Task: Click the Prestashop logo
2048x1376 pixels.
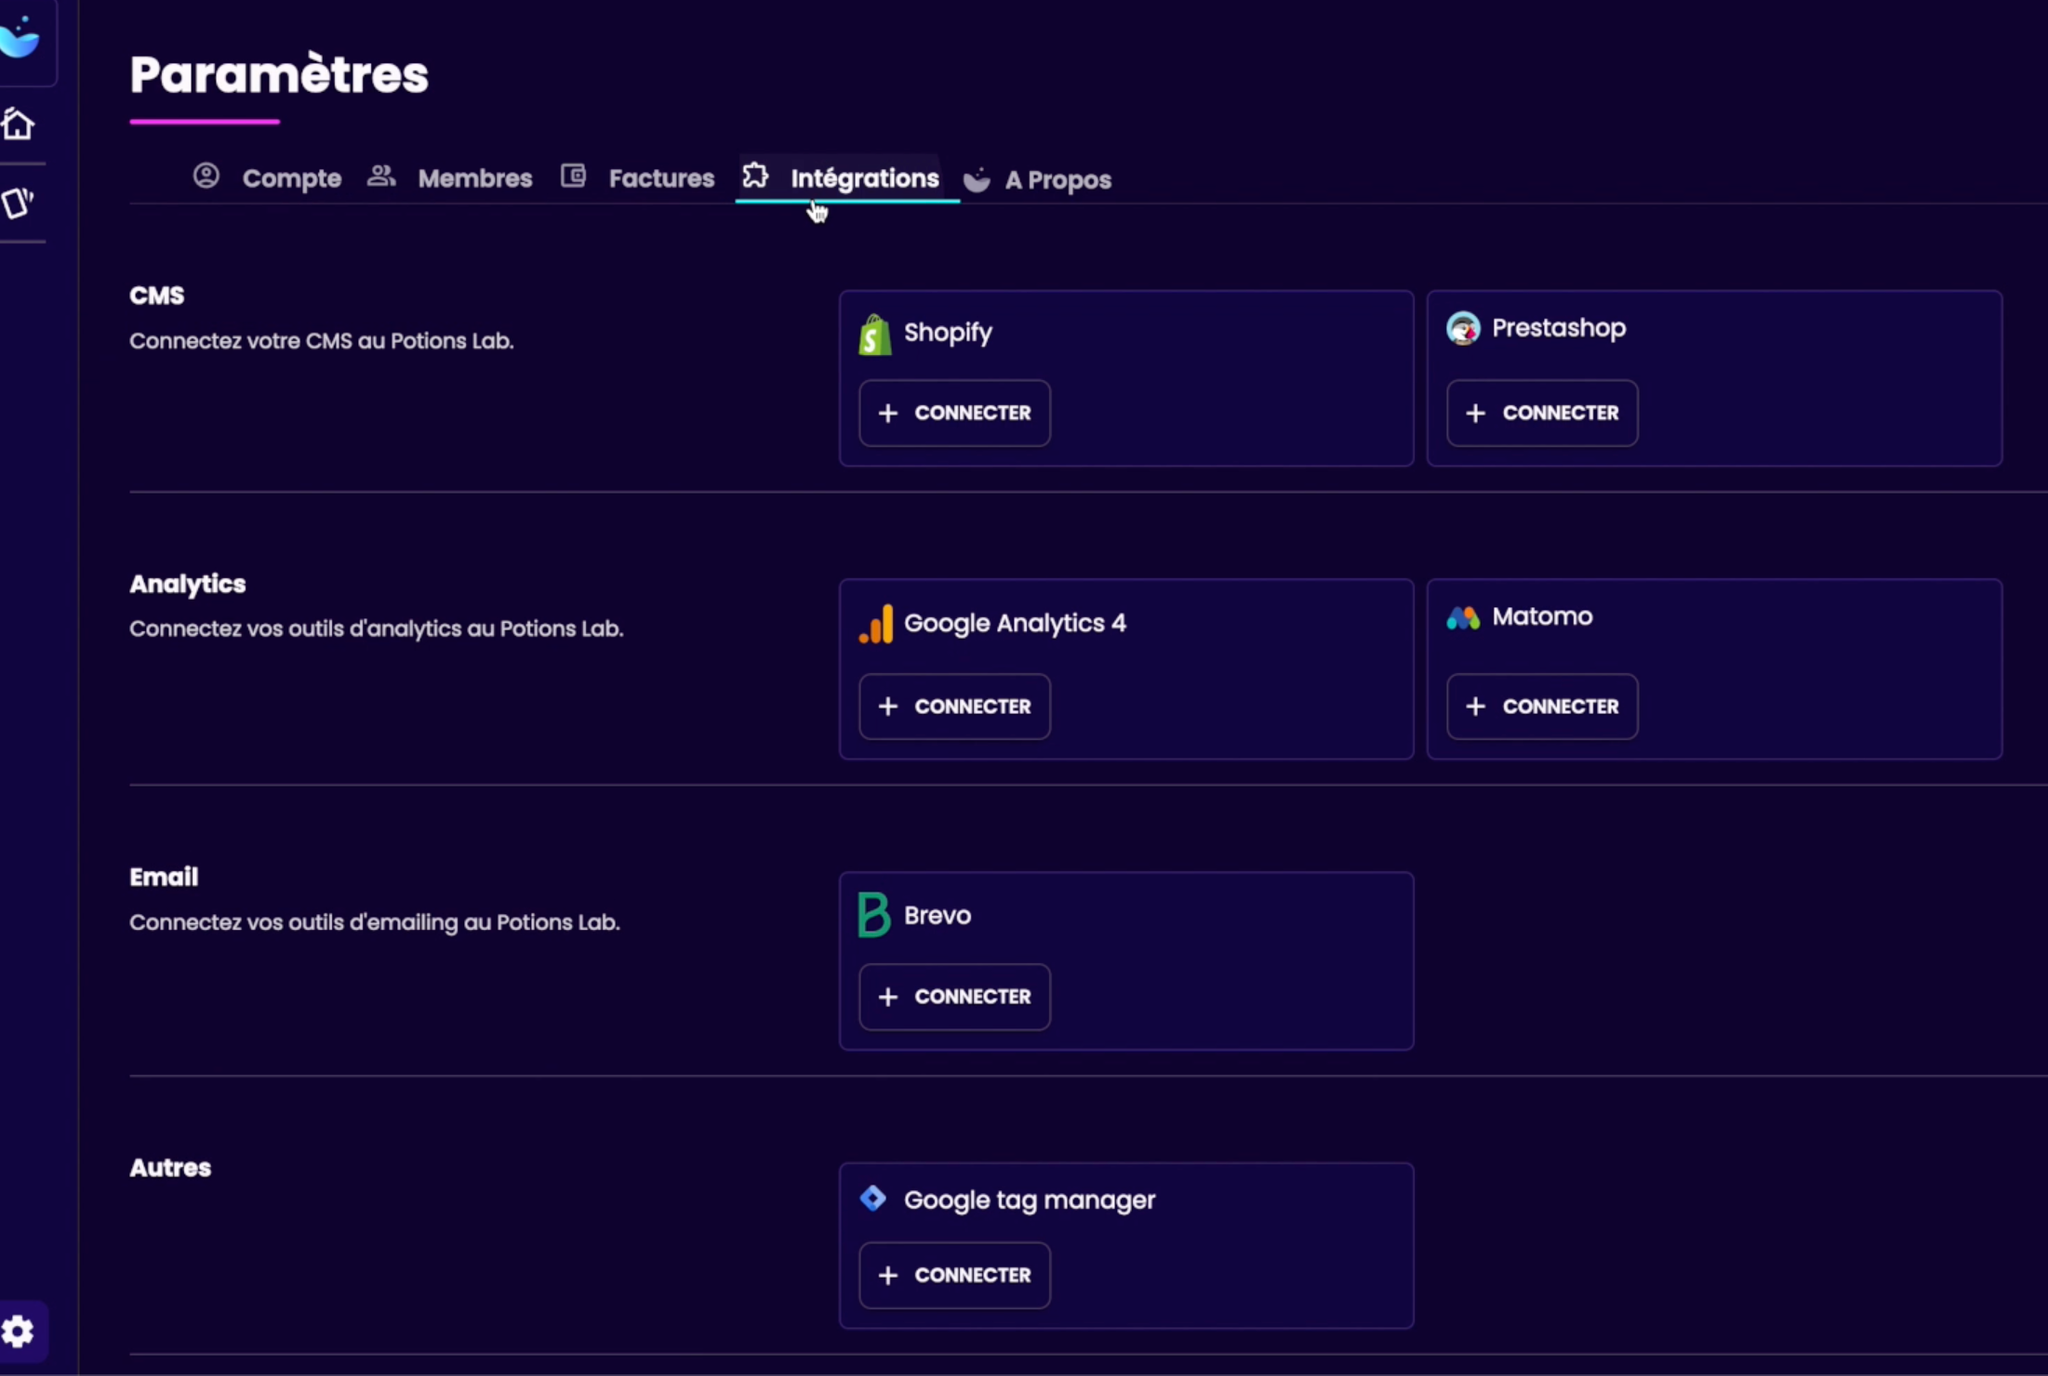Action: 1463,328
